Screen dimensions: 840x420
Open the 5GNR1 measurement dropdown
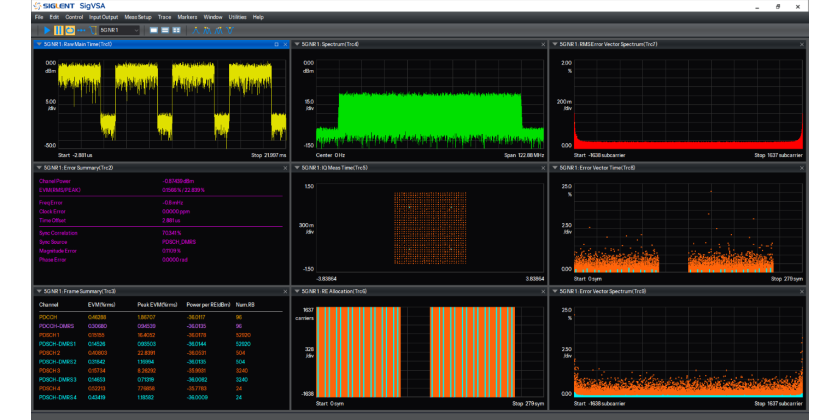point(119,30)
